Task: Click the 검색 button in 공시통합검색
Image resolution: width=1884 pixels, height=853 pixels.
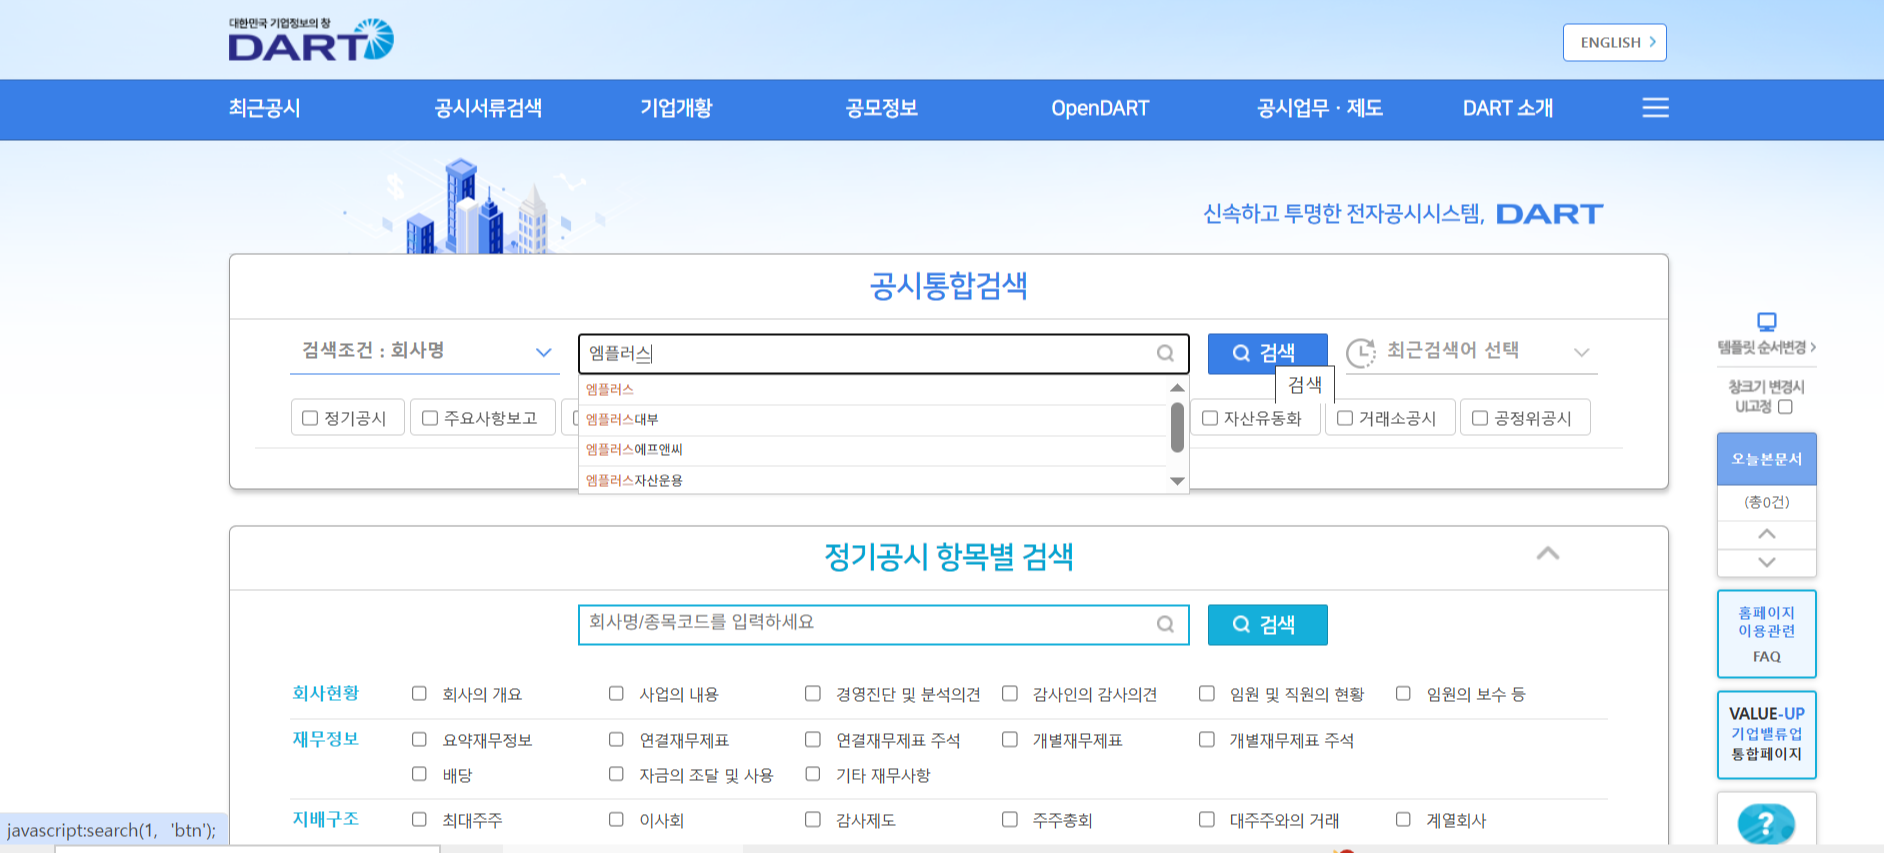Action: pyautogui.click(x=1267, y=353)
